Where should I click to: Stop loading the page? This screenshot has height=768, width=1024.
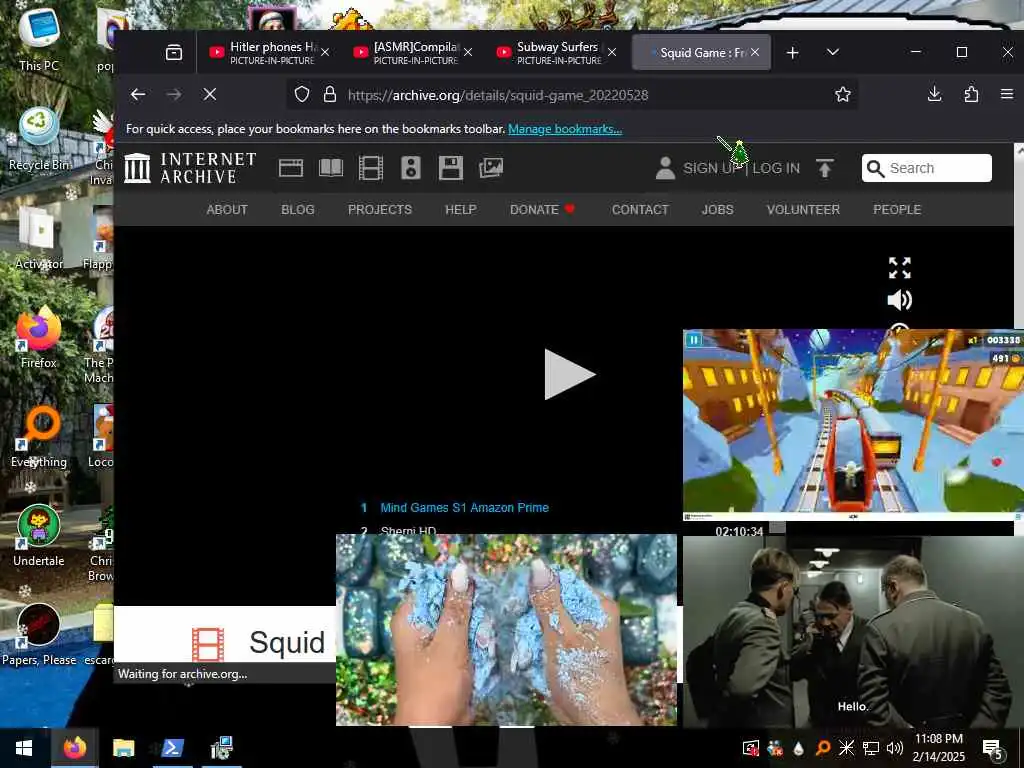click(x=210, y=95)
